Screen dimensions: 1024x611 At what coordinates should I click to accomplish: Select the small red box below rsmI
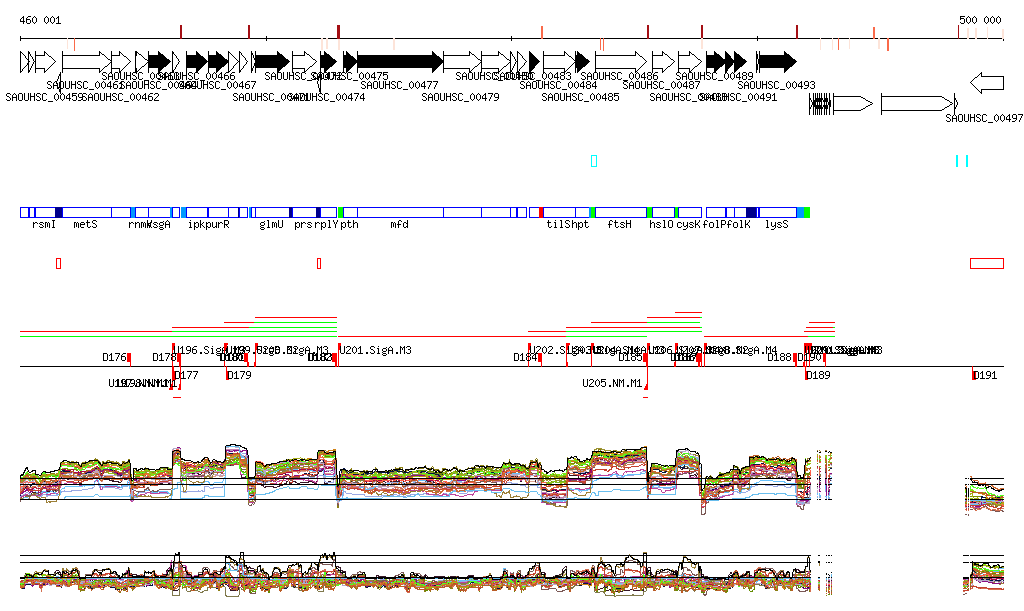(x=59, y=263)
